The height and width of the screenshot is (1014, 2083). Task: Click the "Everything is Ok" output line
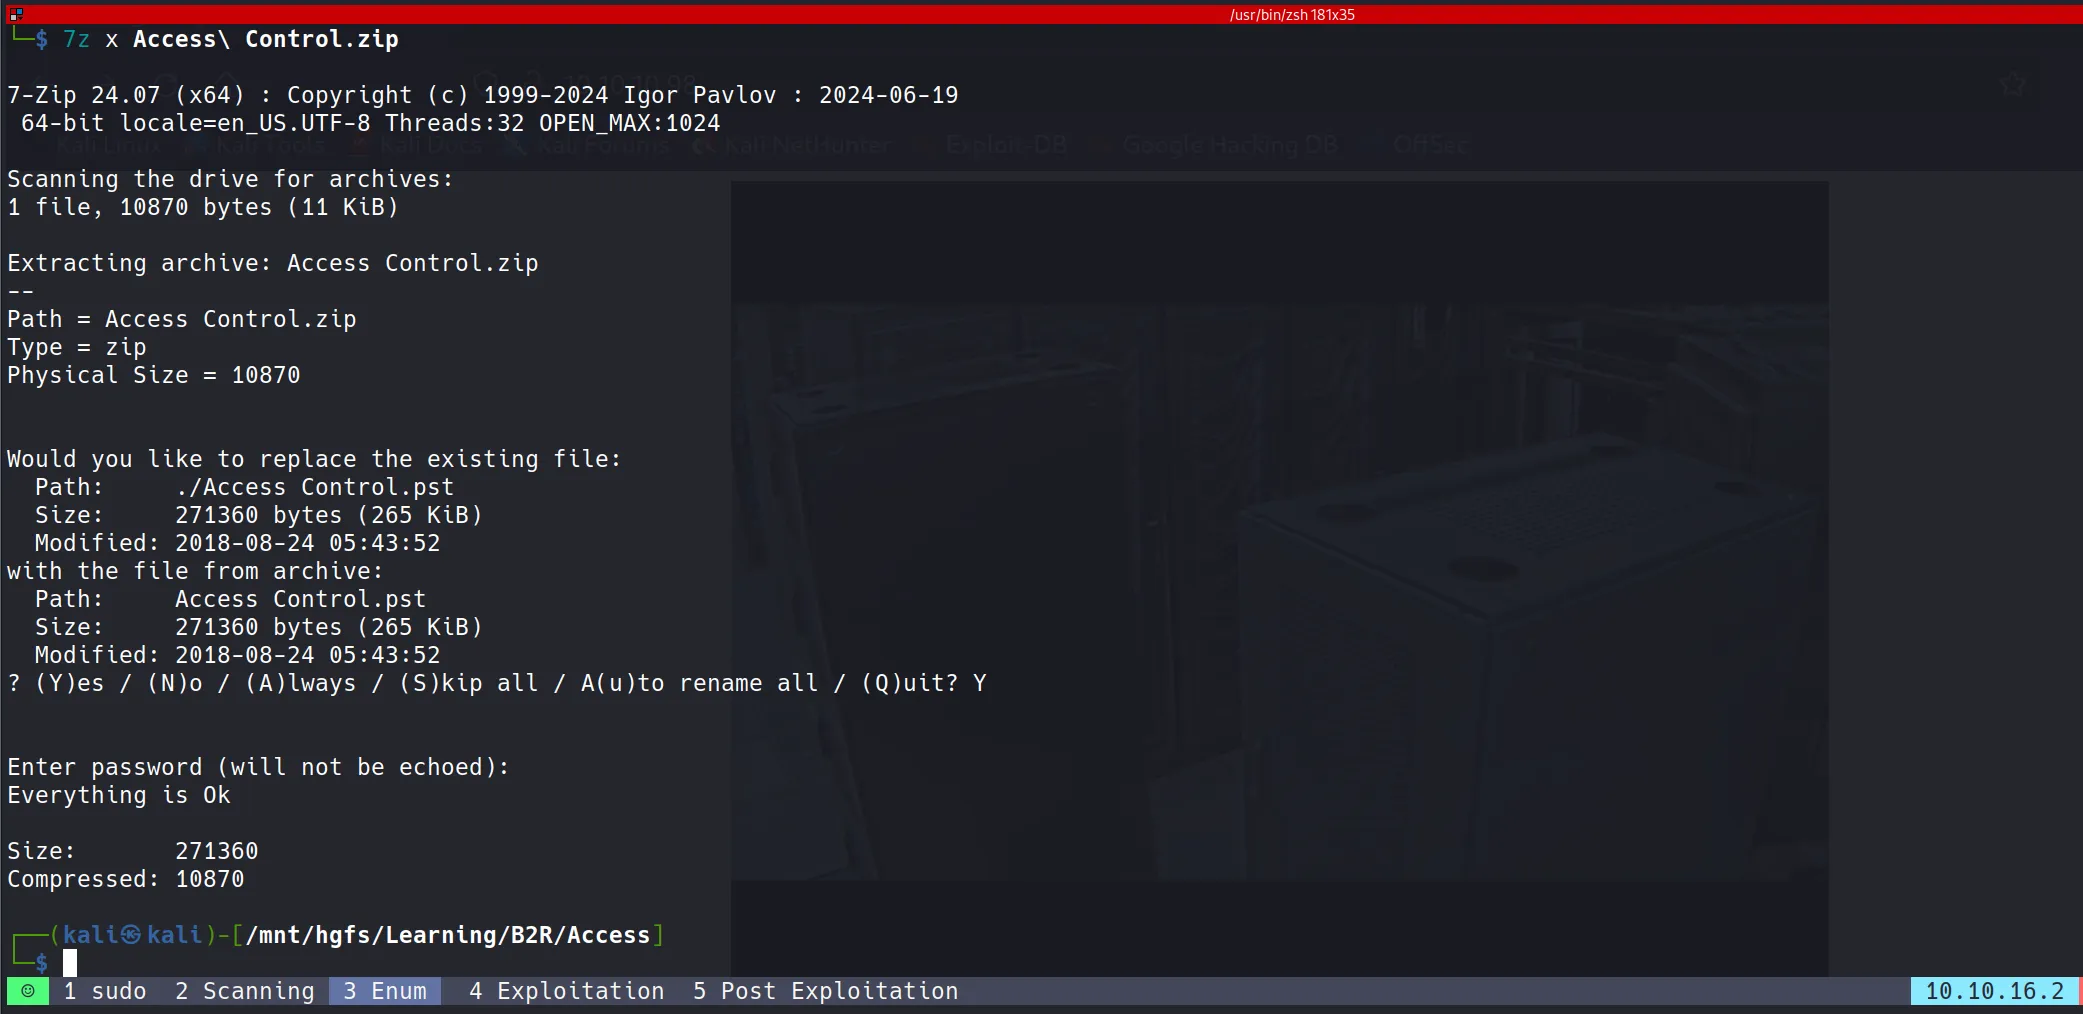click(119, 795)
